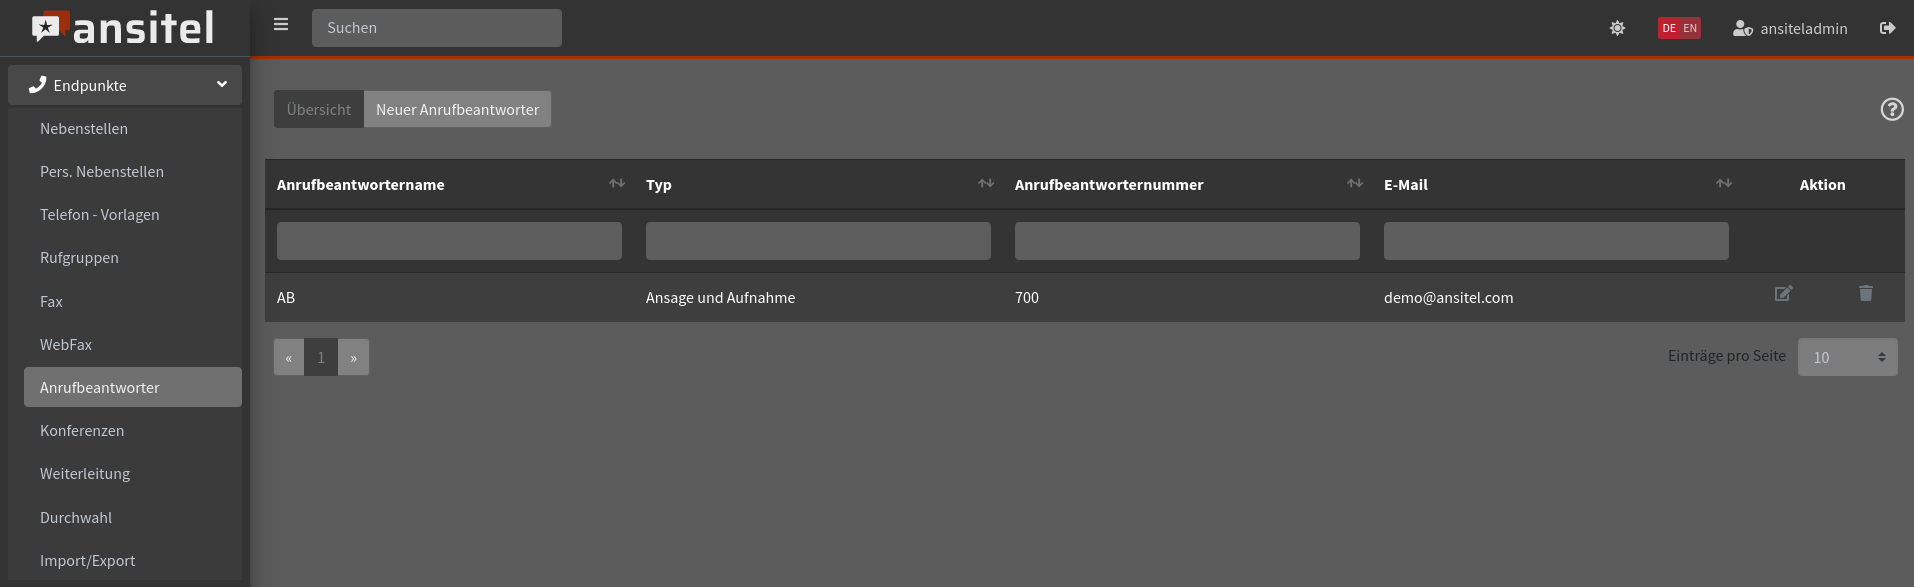
Task: Sort by Anrufbeantwortername column
Action: coord(617,183)
